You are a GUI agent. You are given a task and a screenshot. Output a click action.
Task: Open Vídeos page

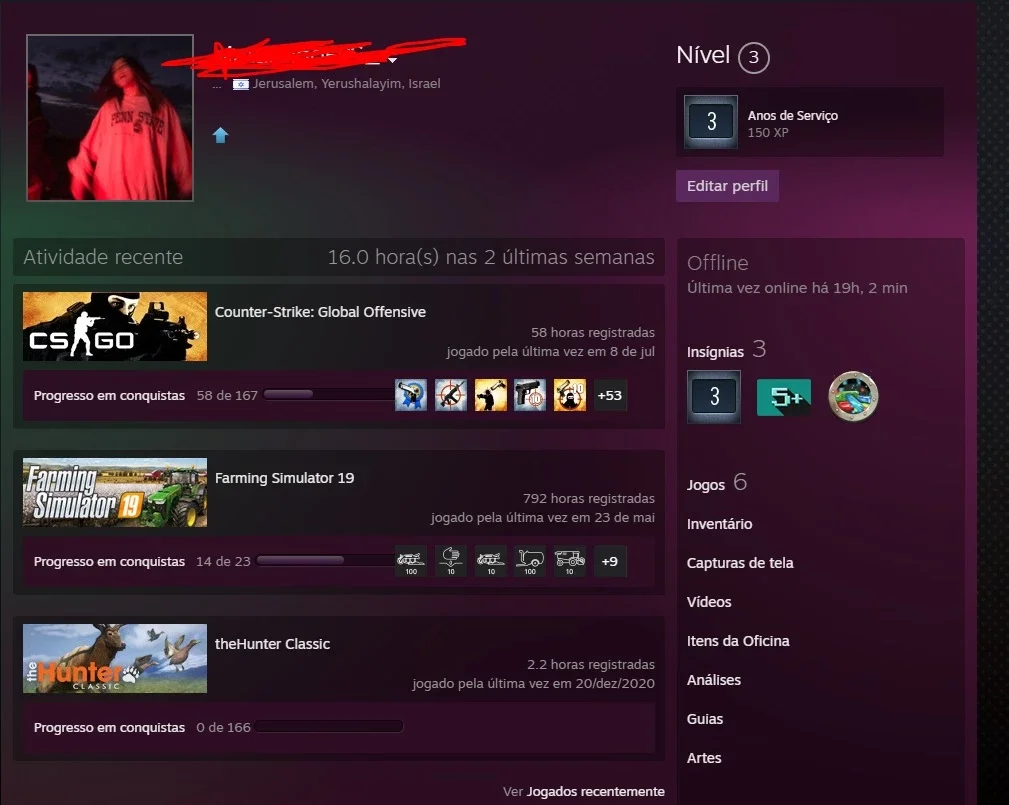click(x=709, y=602)
